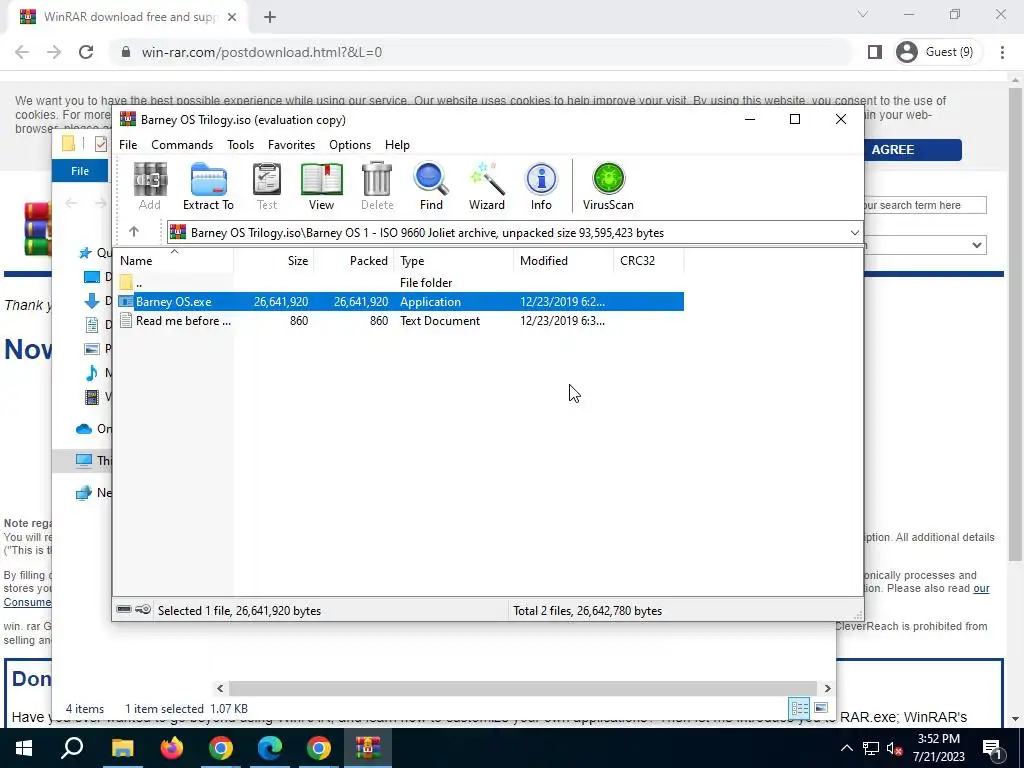The height and width of the screenshot is (768, 1024).
Task: Sort files by the Size column
Action: (274, 261)
